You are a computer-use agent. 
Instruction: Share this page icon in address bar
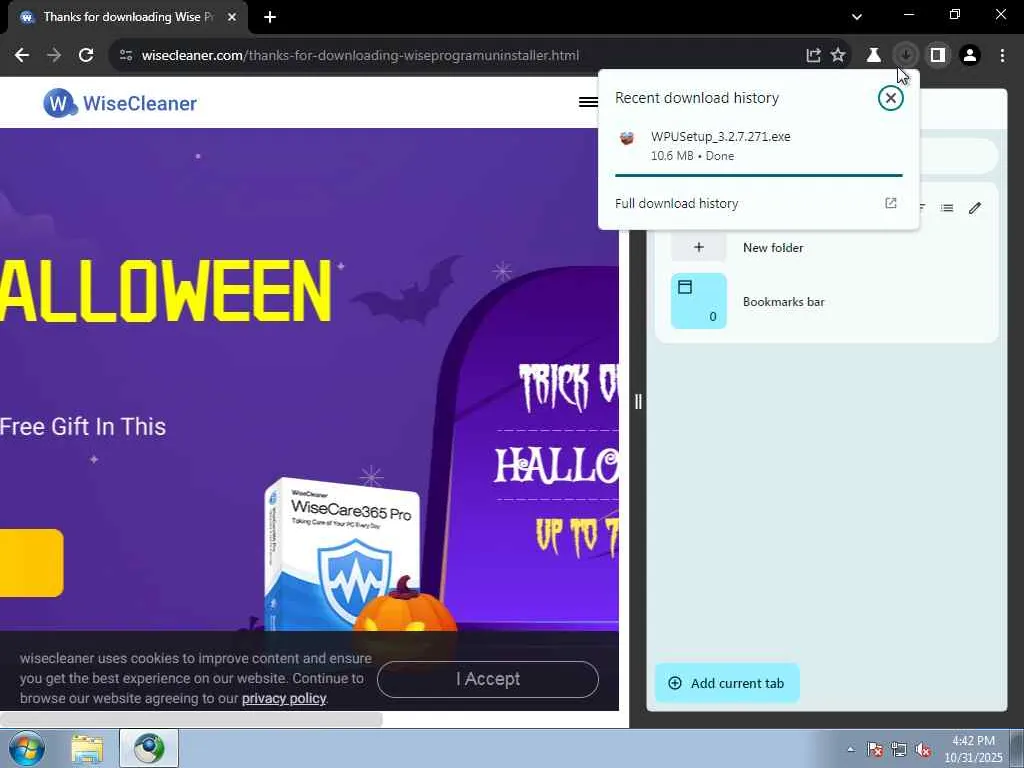point(813,56)
